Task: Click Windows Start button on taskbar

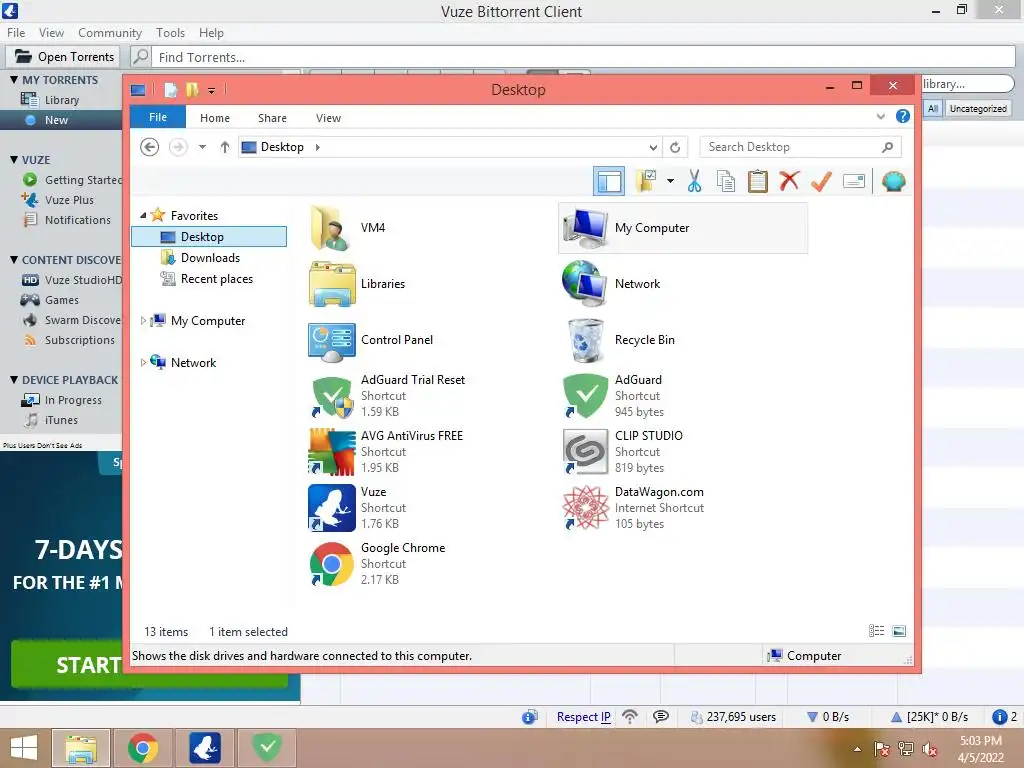Action: coord(24,748)
